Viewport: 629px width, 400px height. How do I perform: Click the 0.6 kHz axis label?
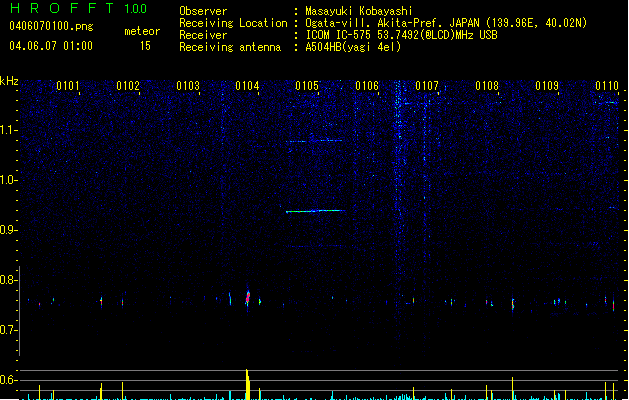pos(8,380)
